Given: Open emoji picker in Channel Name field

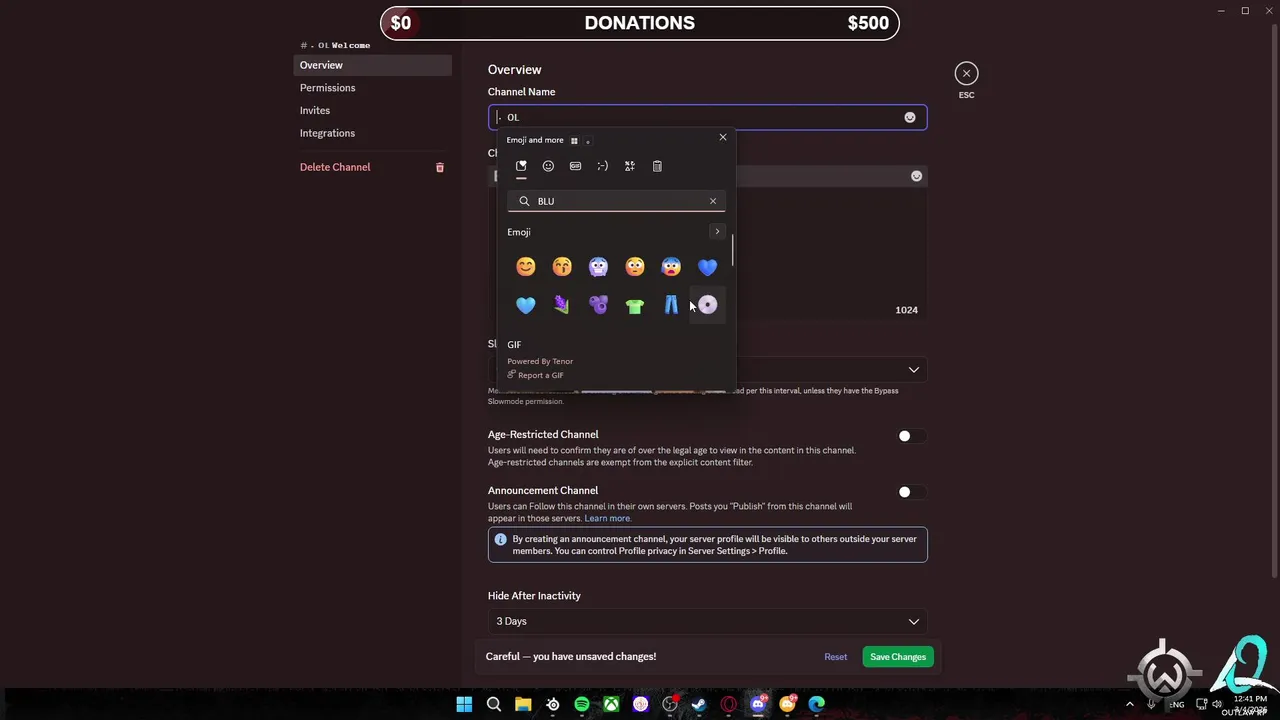Looking at the screenshot, I should 910,117.
